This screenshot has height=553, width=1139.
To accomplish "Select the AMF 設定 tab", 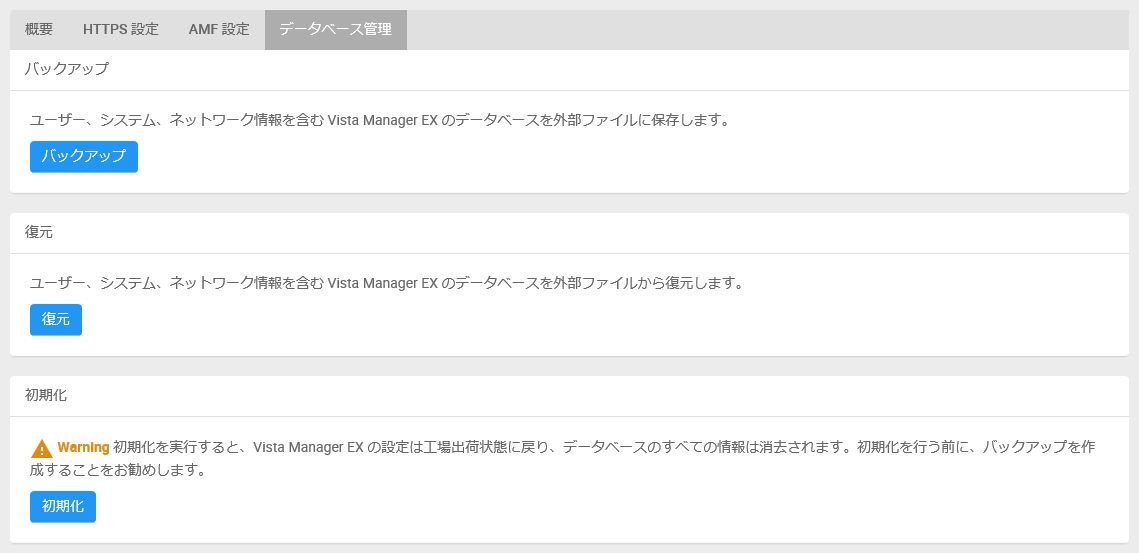I will coord(219,30).
